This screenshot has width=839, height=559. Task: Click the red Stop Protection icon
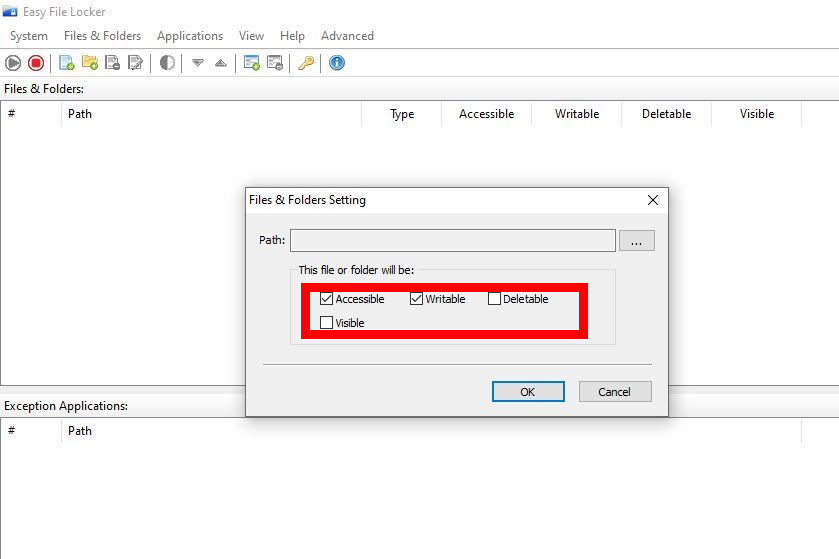click(36, 63)
